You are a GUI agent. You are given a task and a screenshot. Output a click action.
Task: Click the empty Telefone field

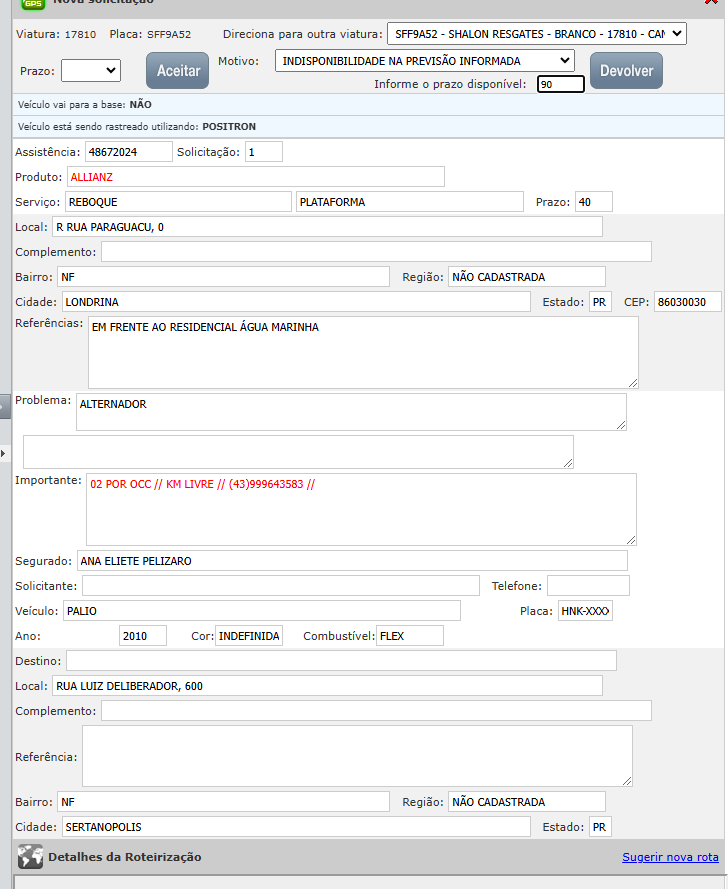coord(588,586)
